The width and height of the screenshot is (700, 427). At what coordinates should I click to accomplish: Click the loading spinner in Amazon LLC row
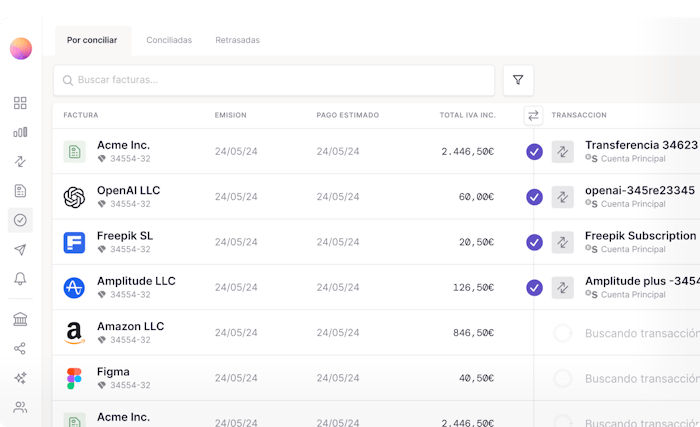click(562, 333)
